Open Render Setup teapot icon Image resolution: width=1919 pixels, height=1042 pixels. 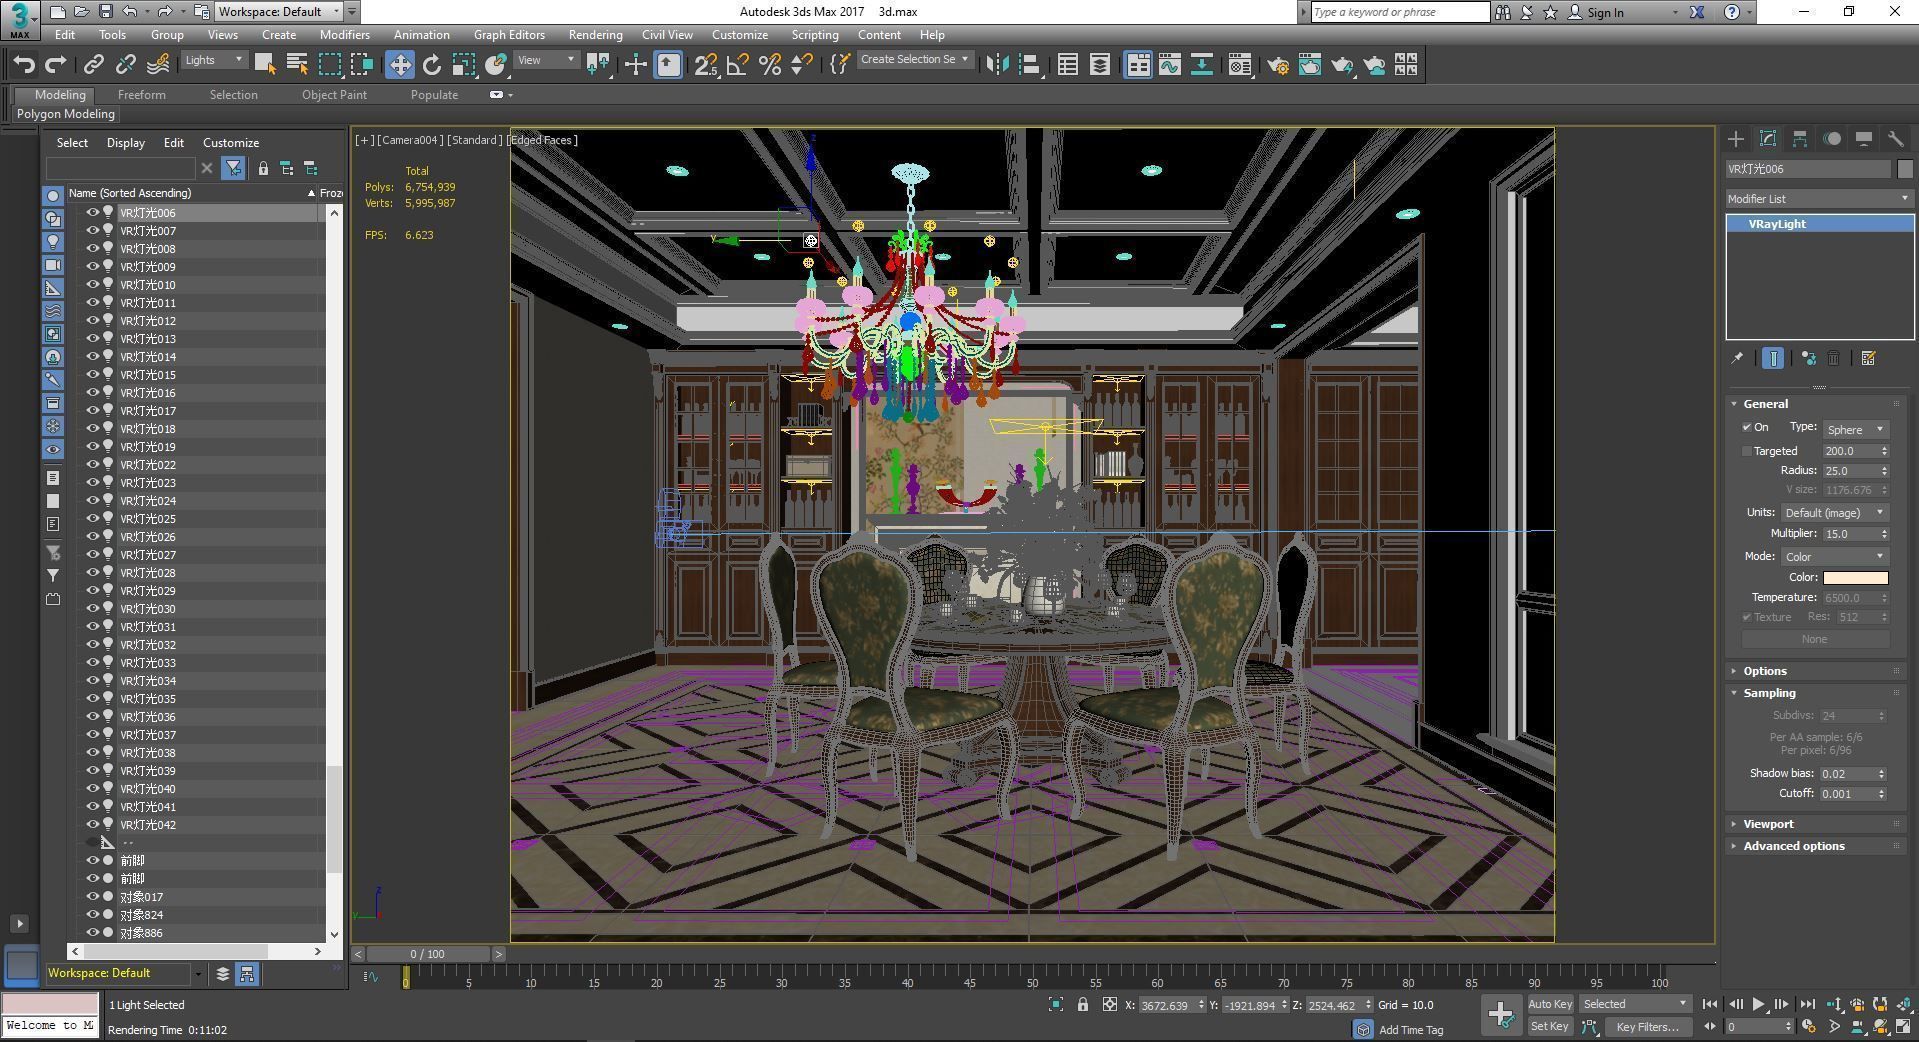click(1277, 65)
